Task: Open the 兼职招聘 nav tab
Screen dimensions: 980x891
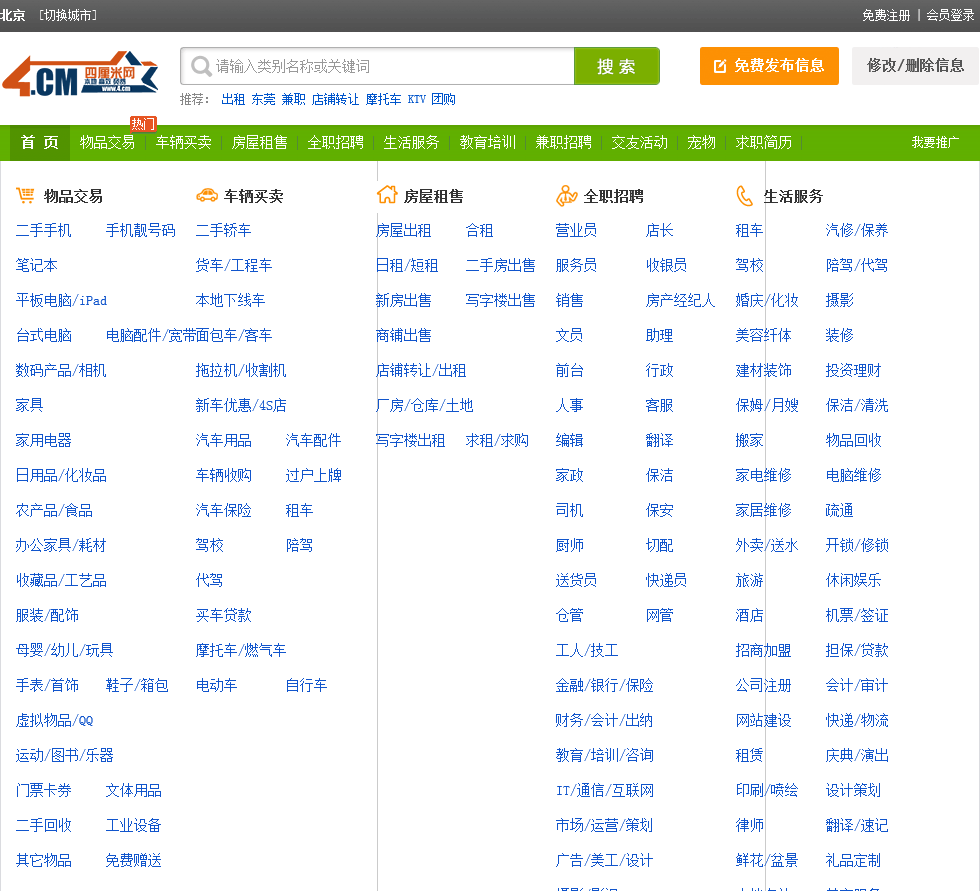Action: coord(564,142)
